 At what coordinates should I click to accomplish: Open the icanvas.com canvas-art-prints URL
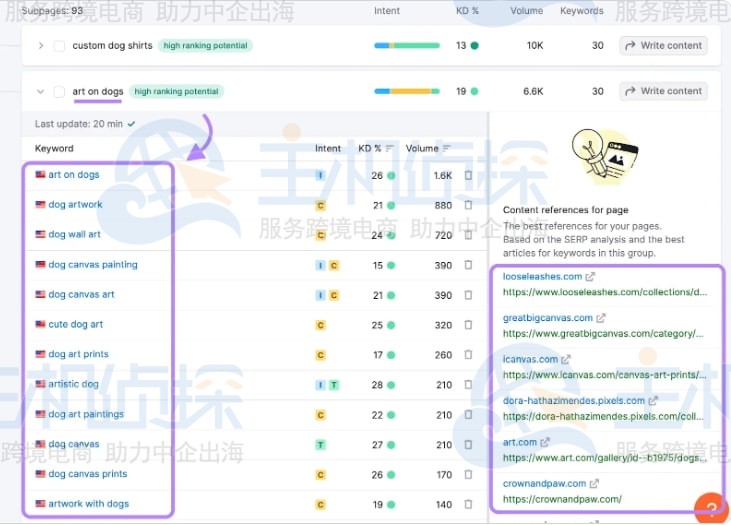click(x=604, y=375)
